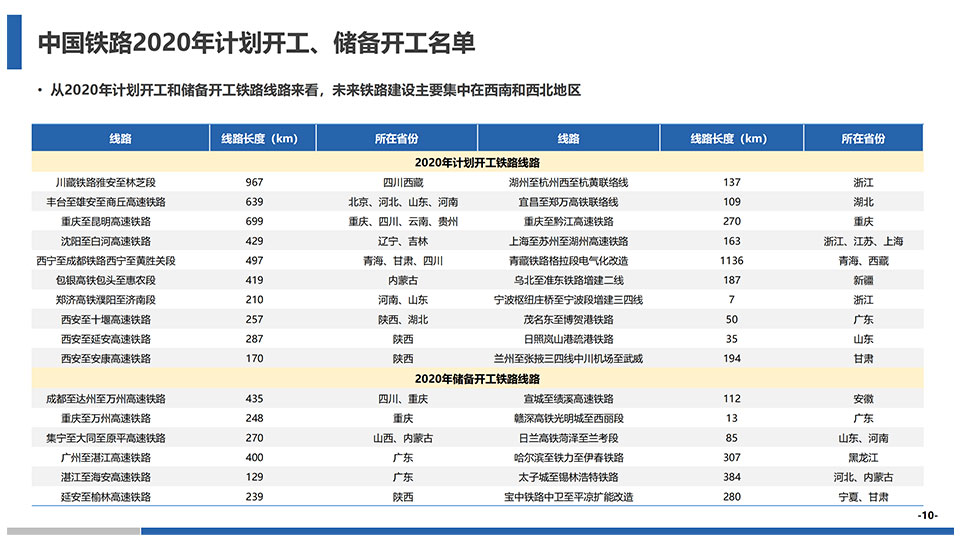Click the 2020年计划开工铁路线路 section header row
This screenshot has width=960, height=540.
click(x=477, y=162)
